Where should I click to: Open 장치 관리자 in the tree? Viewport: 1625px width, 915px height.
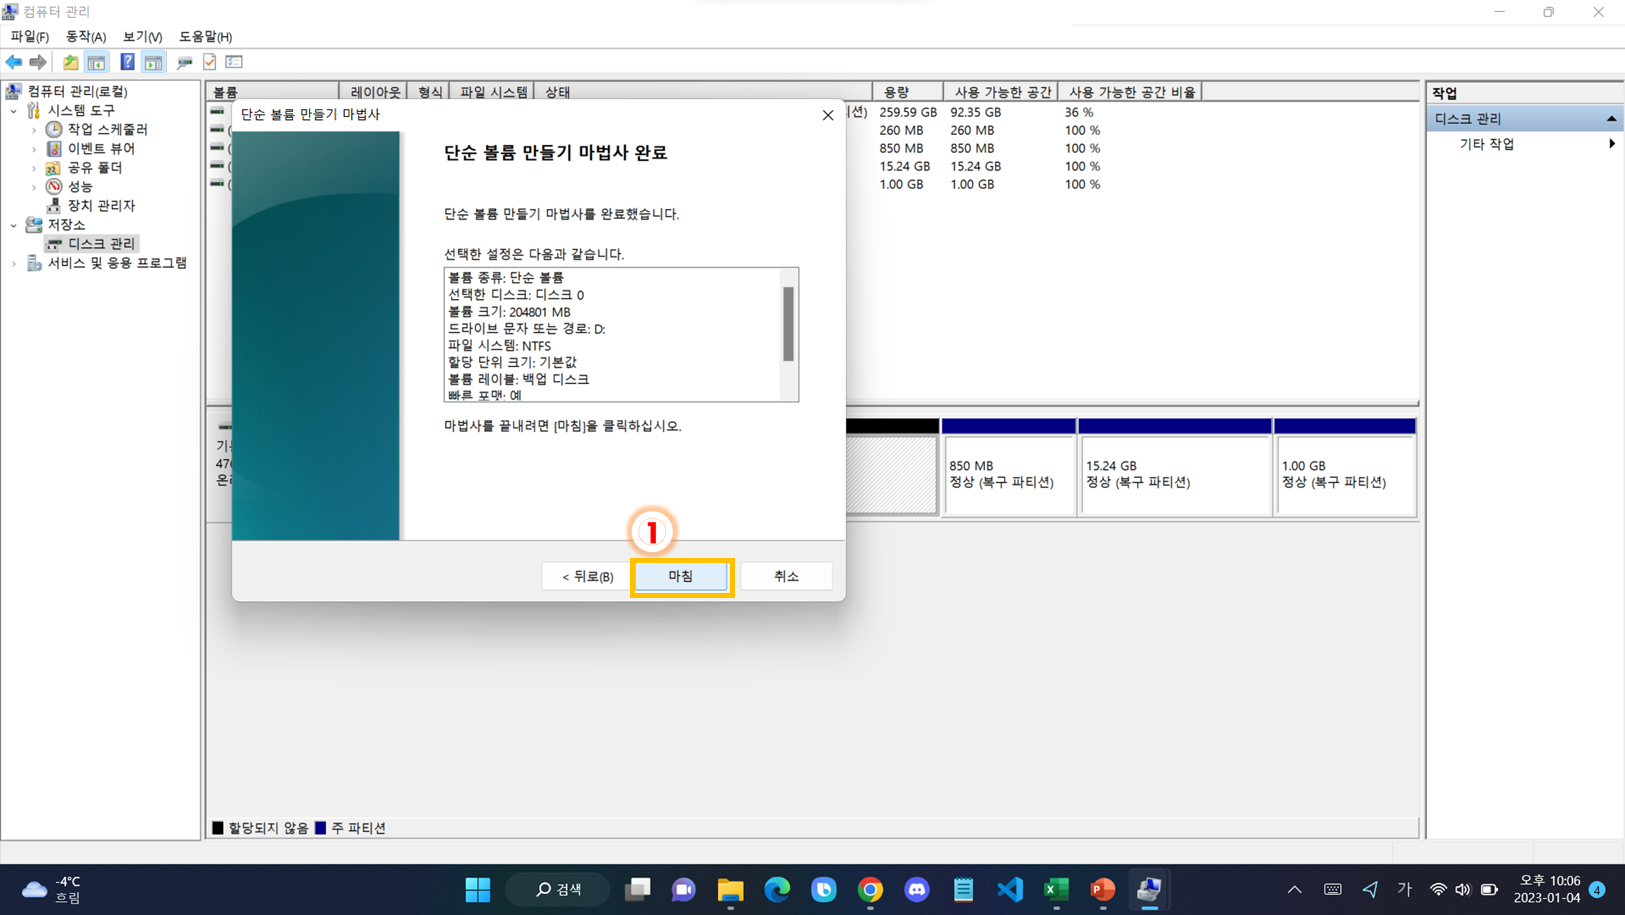click(x=101, y=205)
